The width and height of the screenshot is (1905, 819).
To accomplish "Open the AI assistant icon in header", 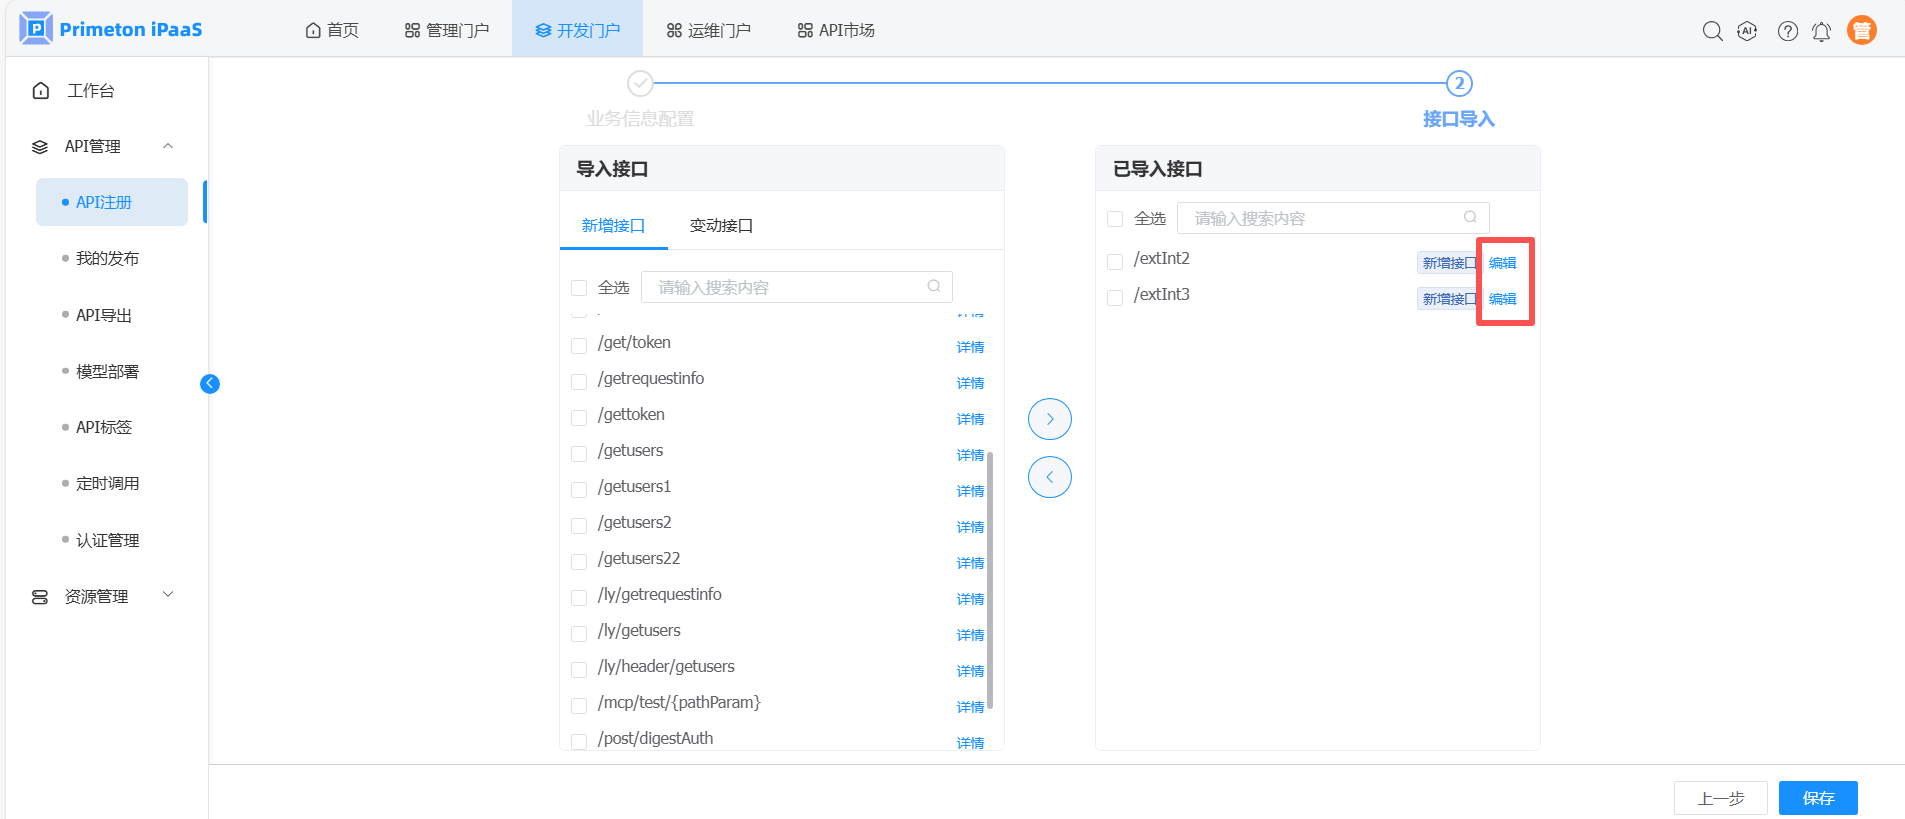I will click(1747, 31).
